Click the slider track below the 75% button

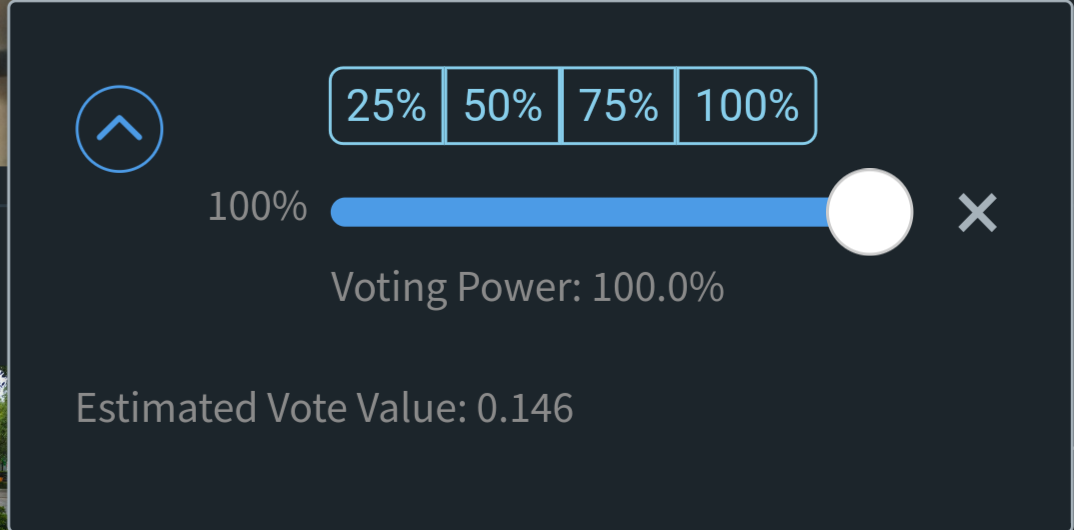coord(619,212)
